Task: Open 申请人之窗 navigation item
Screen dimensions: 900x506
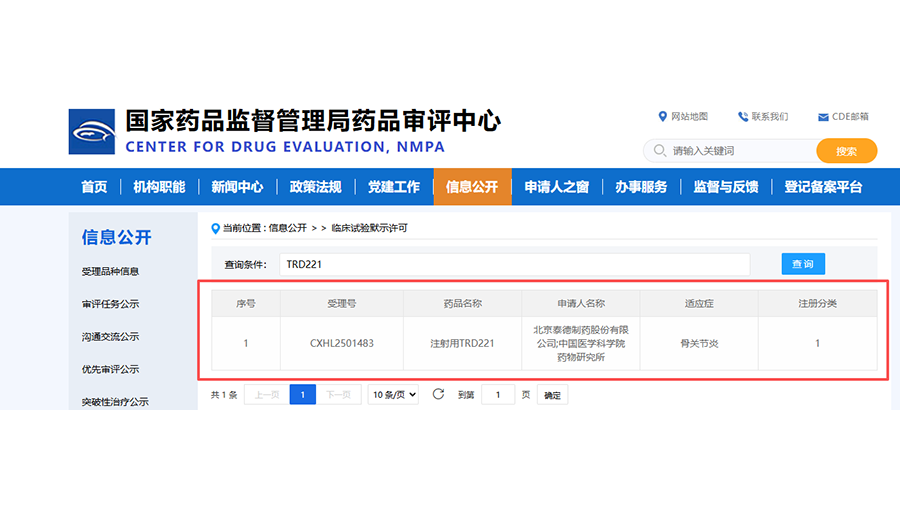Action: pos(556,187)
